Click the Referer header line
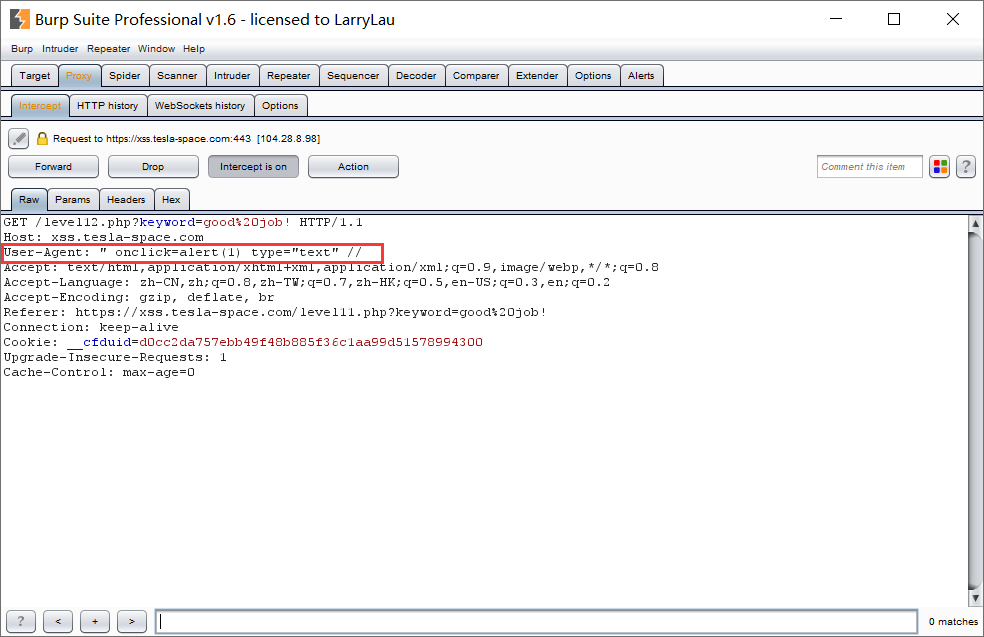Viewport: 984px width, 637px height. 275,313
